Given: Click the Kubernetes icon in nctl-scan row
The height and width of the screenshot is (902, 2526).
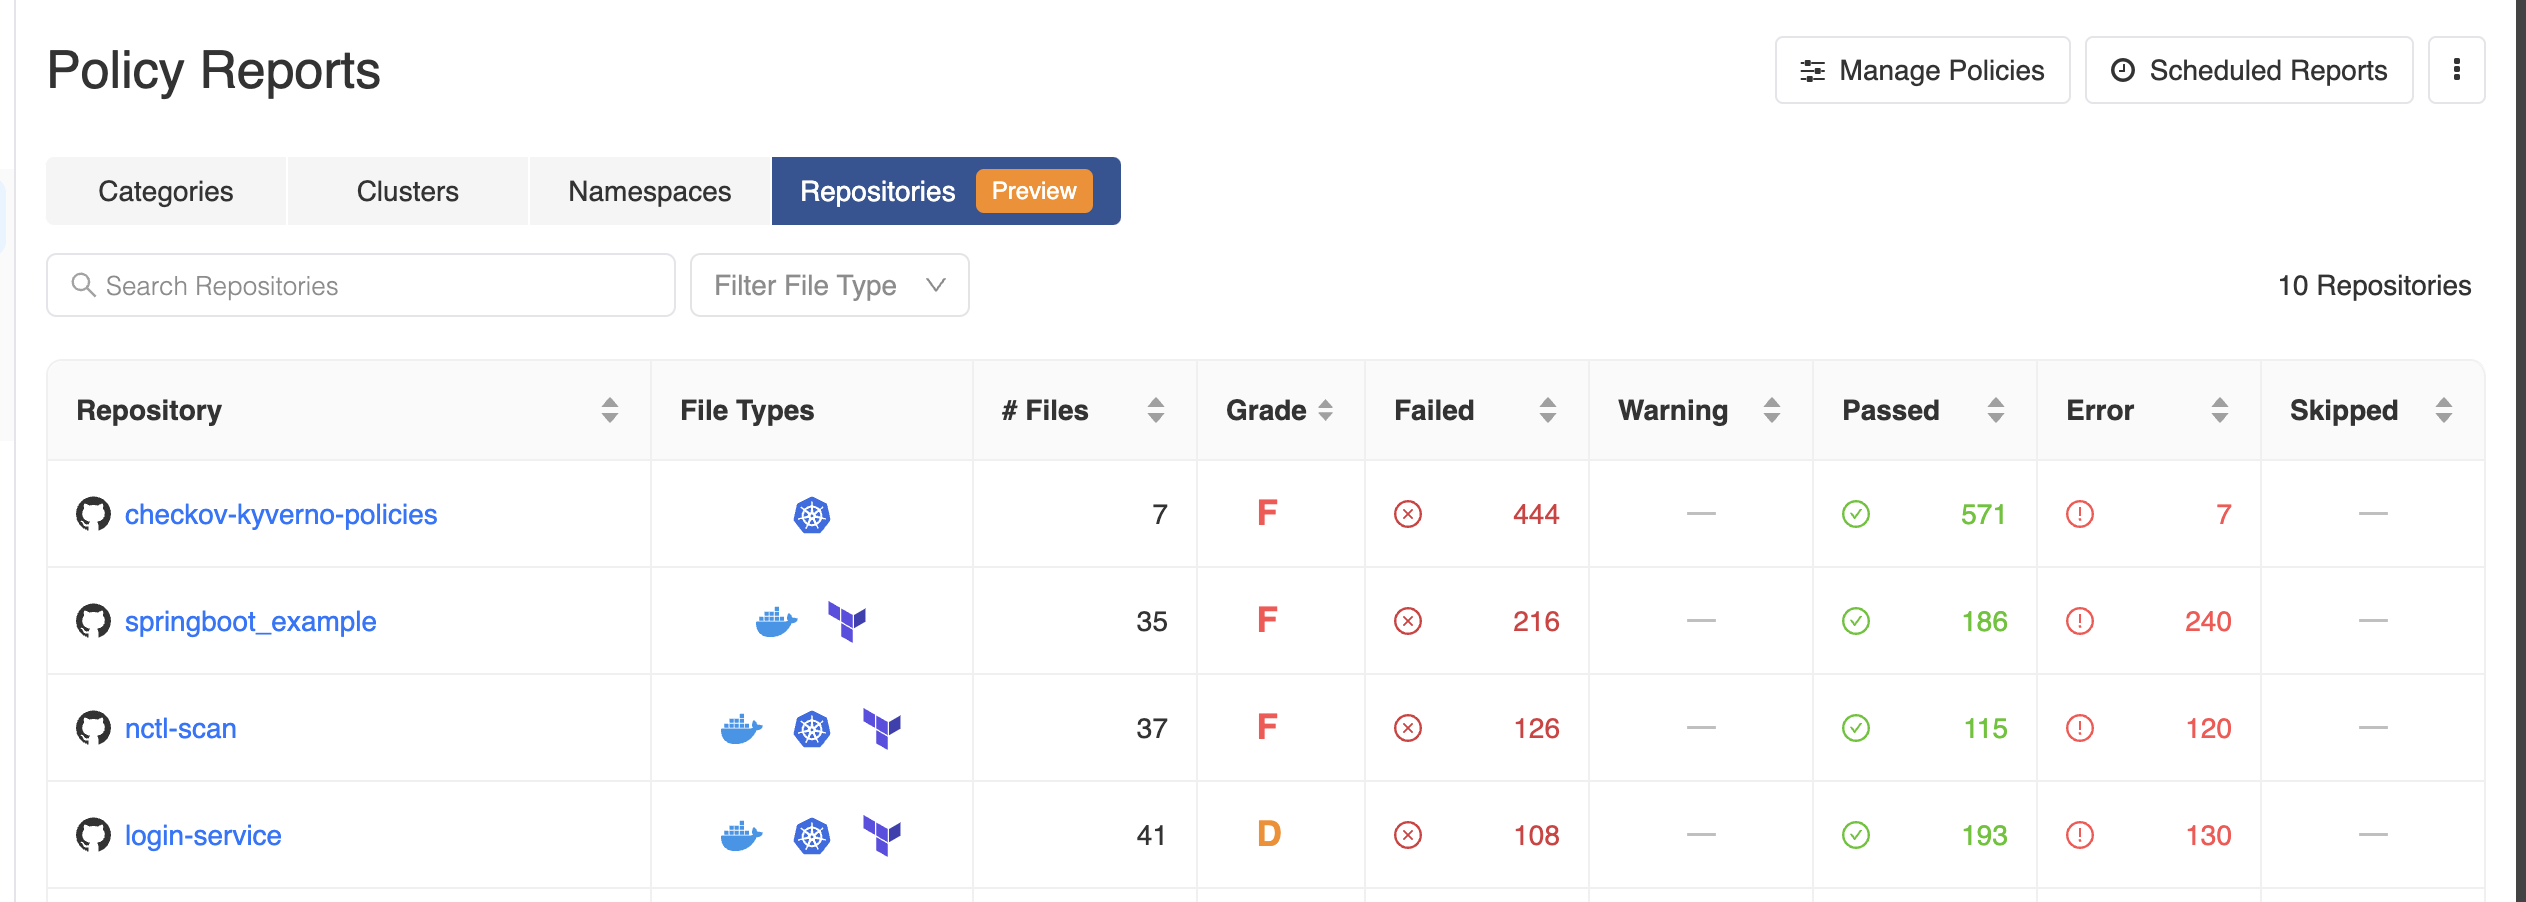Looking at the screenshot, I should pos(812,729).
